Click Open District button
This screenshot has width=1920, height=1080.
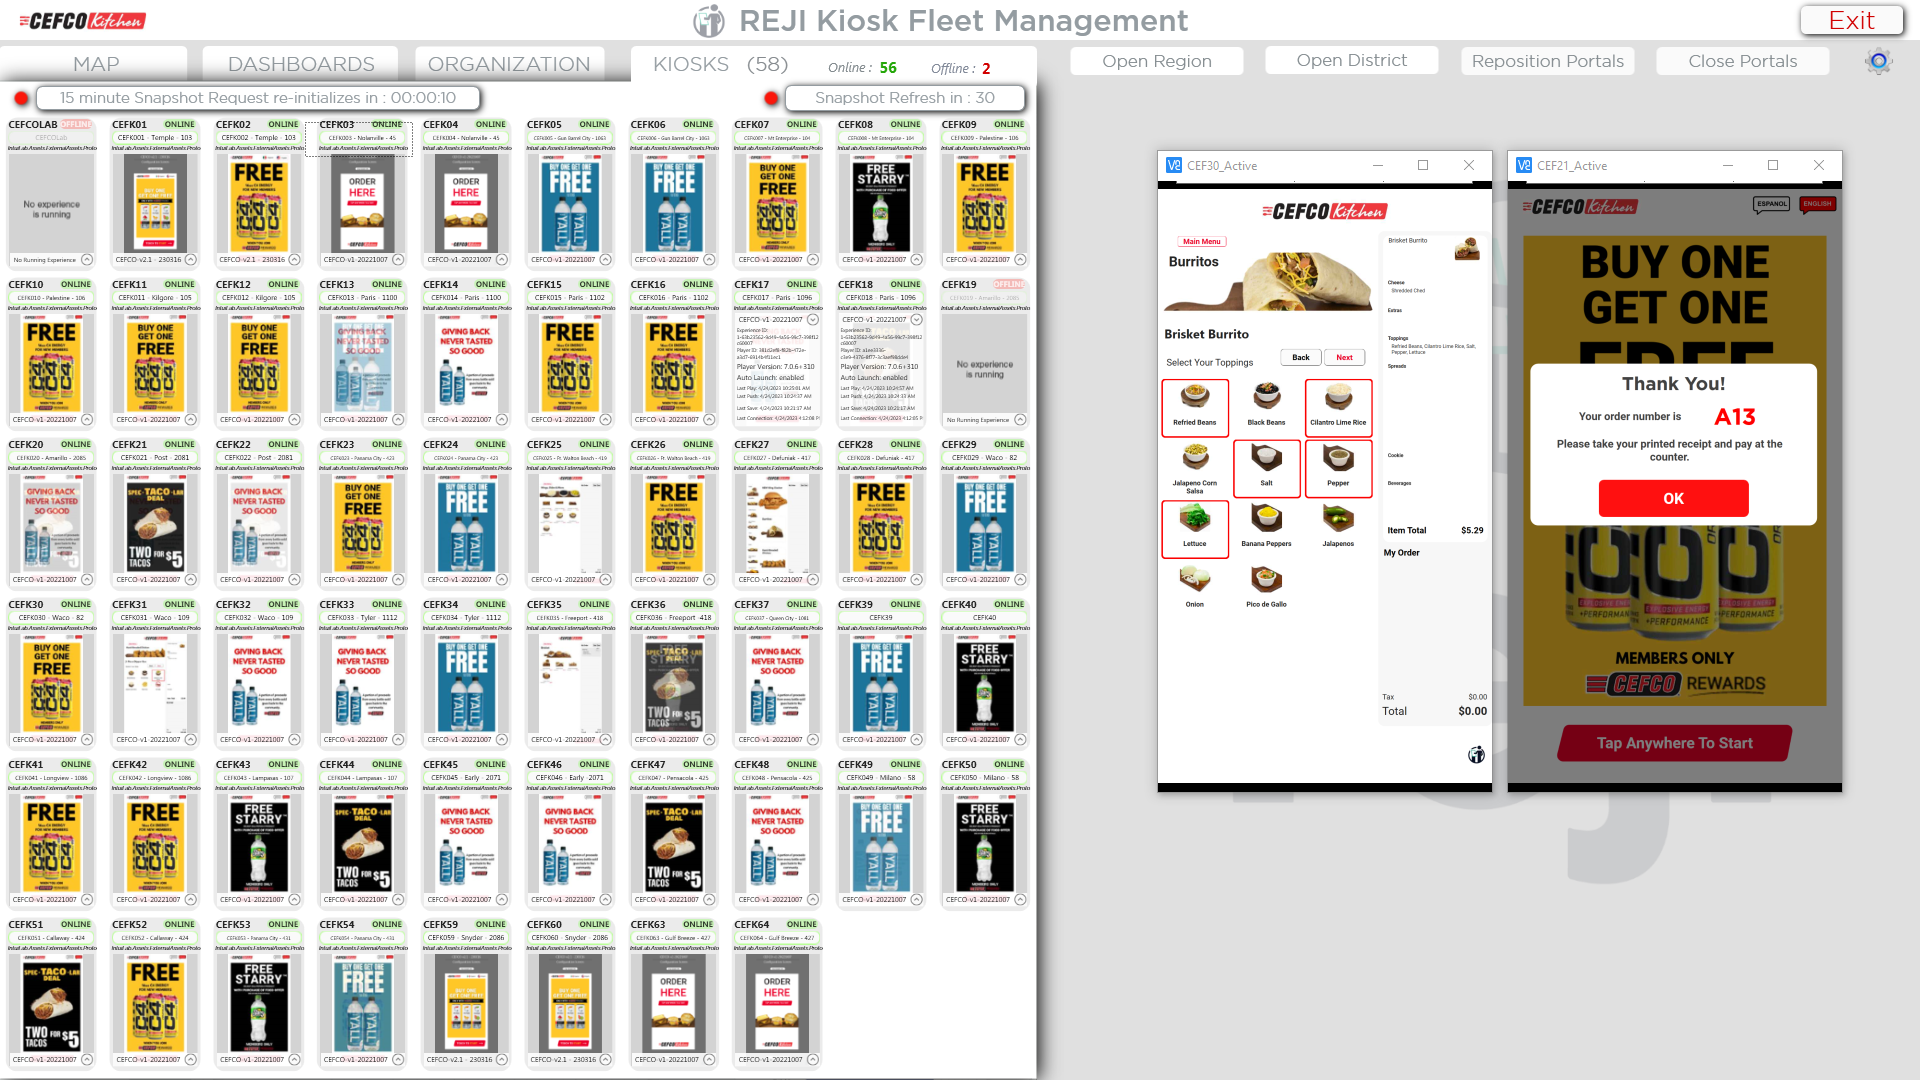[x=1352, y=60]
